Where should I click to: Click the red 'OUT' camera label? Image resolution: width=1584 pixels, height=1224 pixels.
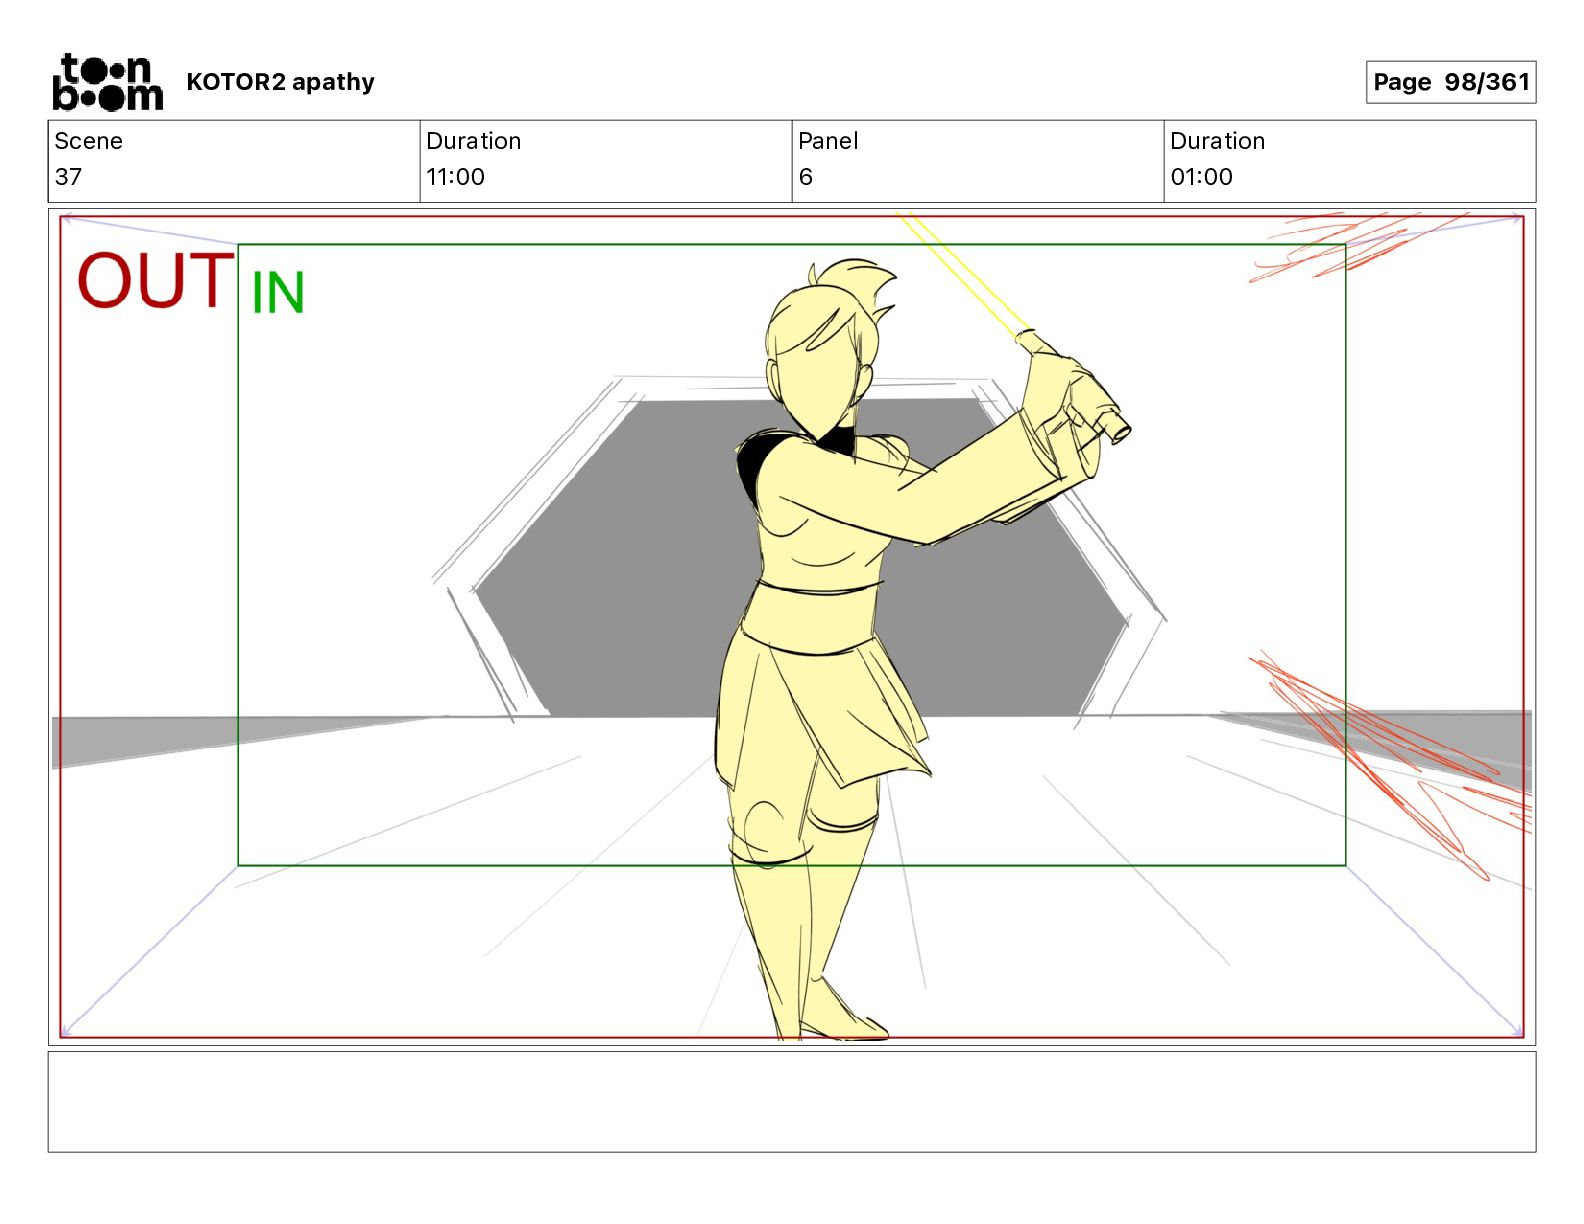click(155, 280)
